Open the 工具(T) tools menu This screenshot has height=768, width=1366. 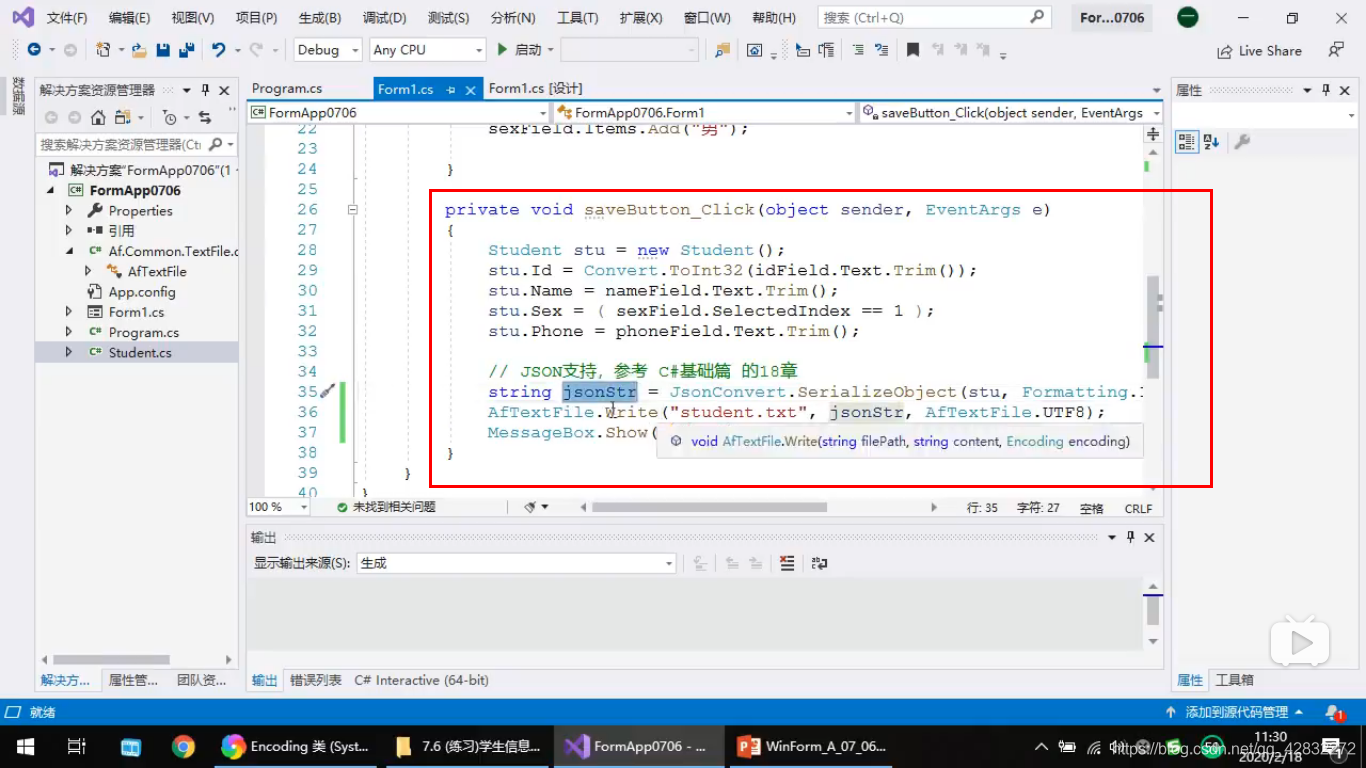tap(577, 18)
